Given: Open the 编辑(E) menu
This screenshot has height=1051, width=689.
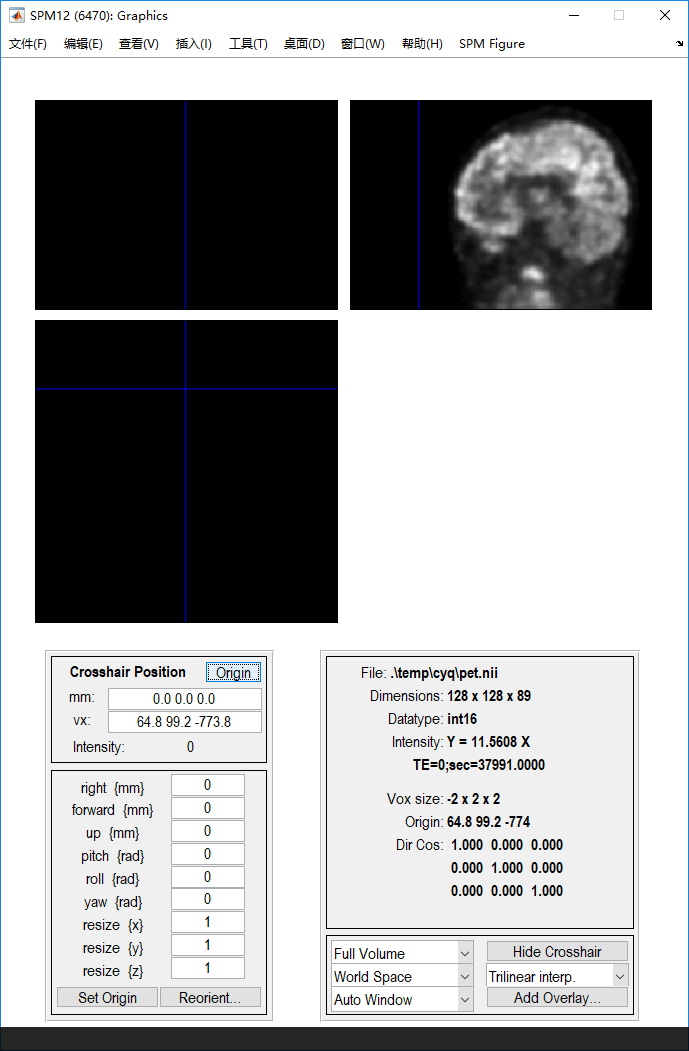Looking at the screenshot, I should pyautogui.click(x=83, y=44).
